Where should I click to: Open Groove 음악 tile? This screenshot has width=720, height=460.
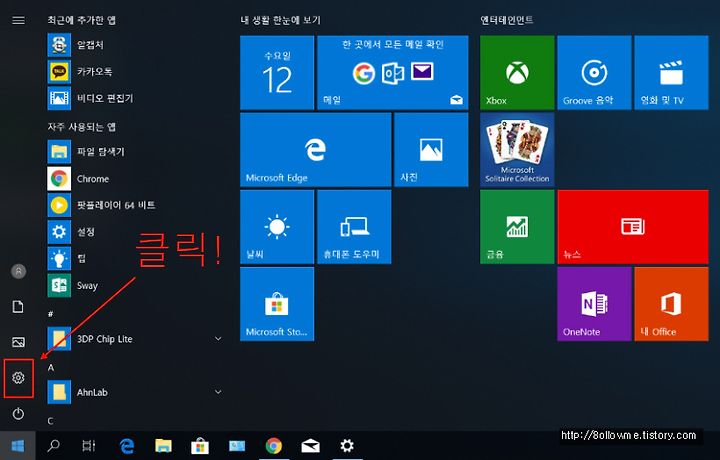point(594,73)
